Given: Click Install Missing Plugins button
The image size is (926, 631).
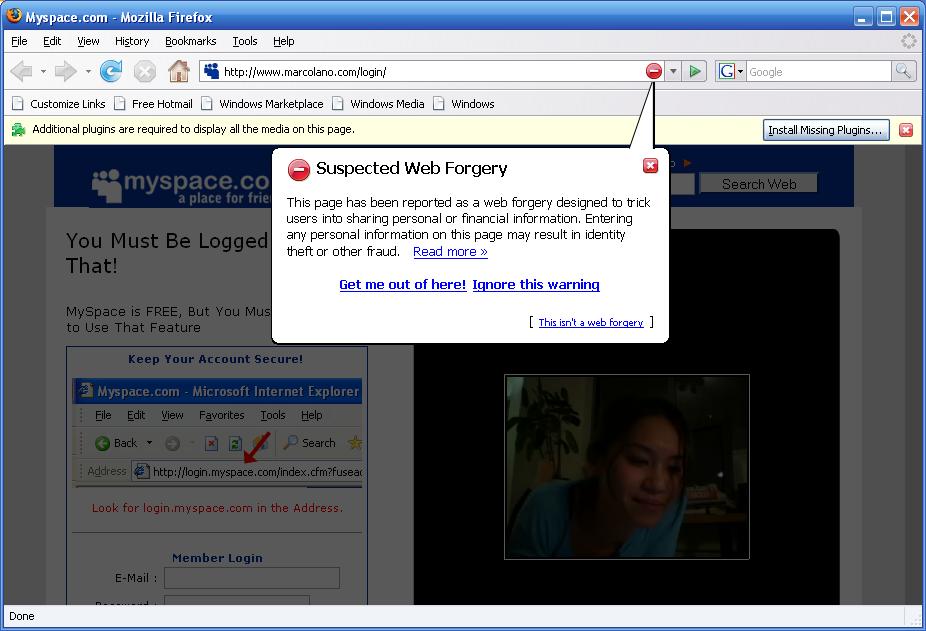Looking at the screenshot, I should pos(826,130).
